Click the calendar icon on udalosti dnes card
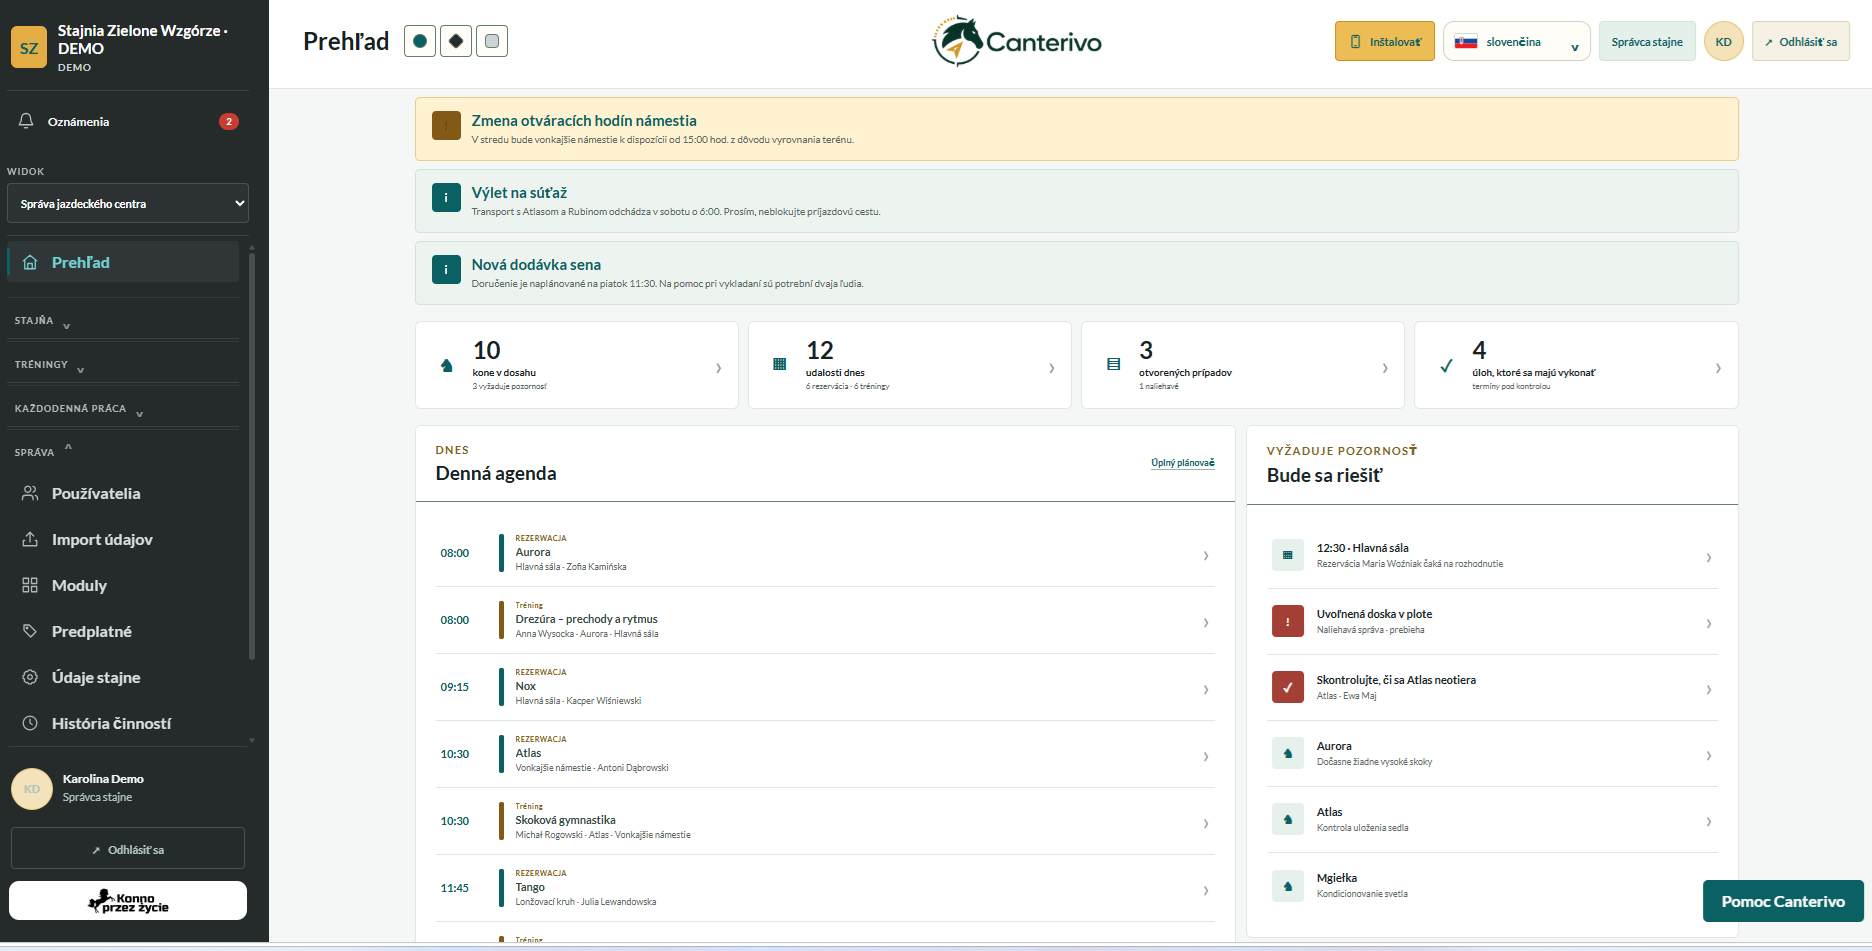 tap(779, 365)
